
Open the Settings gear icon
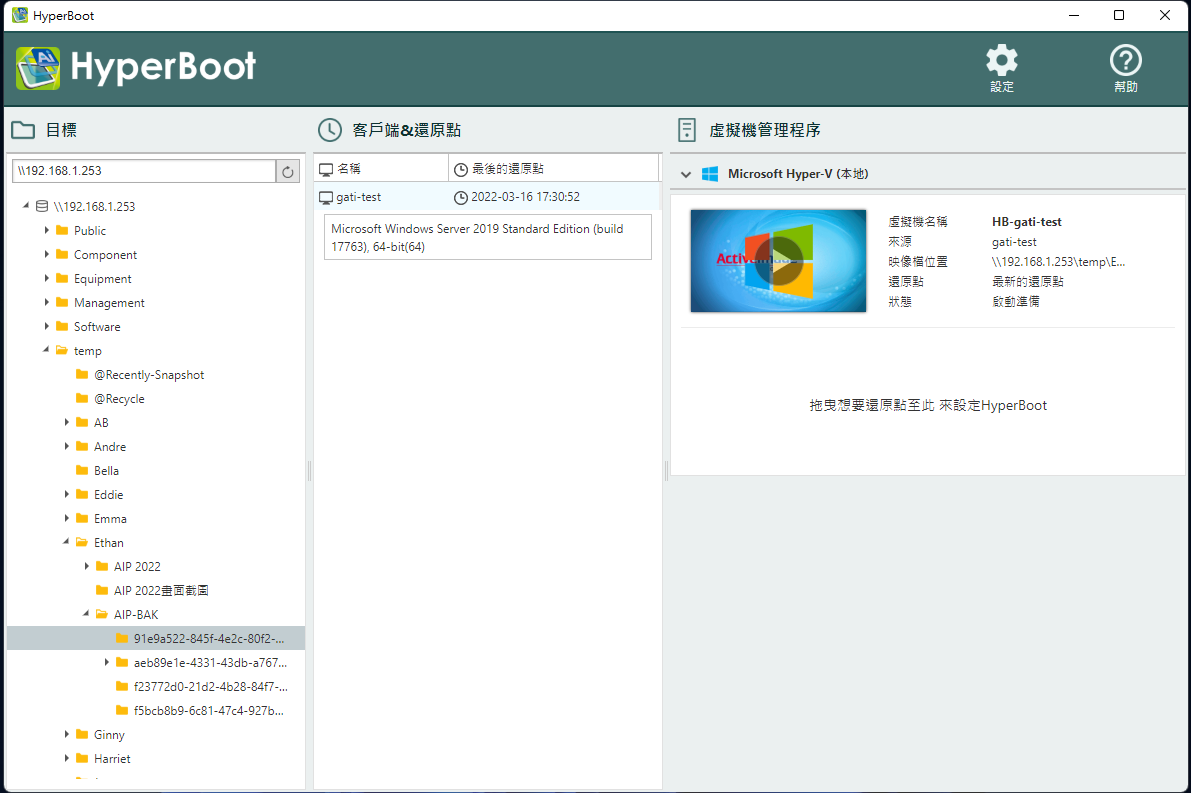pyautogui.click(x=1001, y=61)
